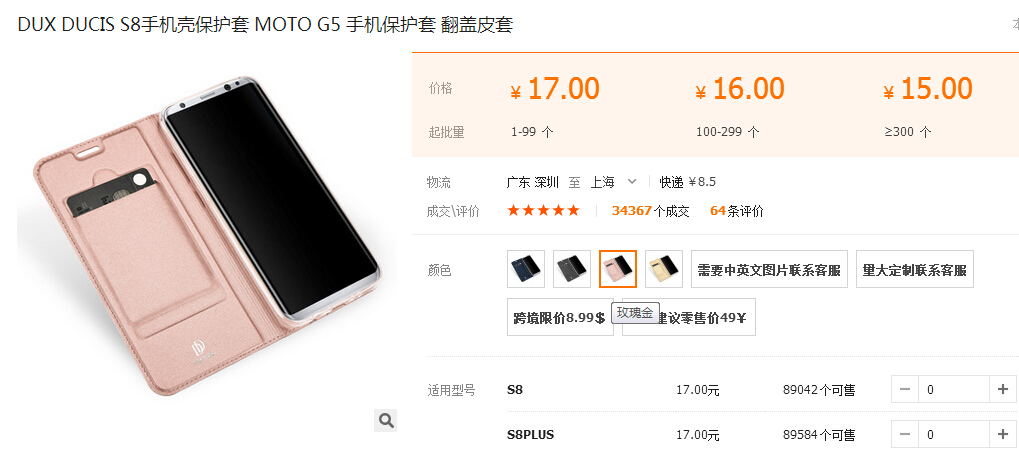Click the five-star rating
The width and height of the screenshot is (1019, 451).
tap(543, 211)
